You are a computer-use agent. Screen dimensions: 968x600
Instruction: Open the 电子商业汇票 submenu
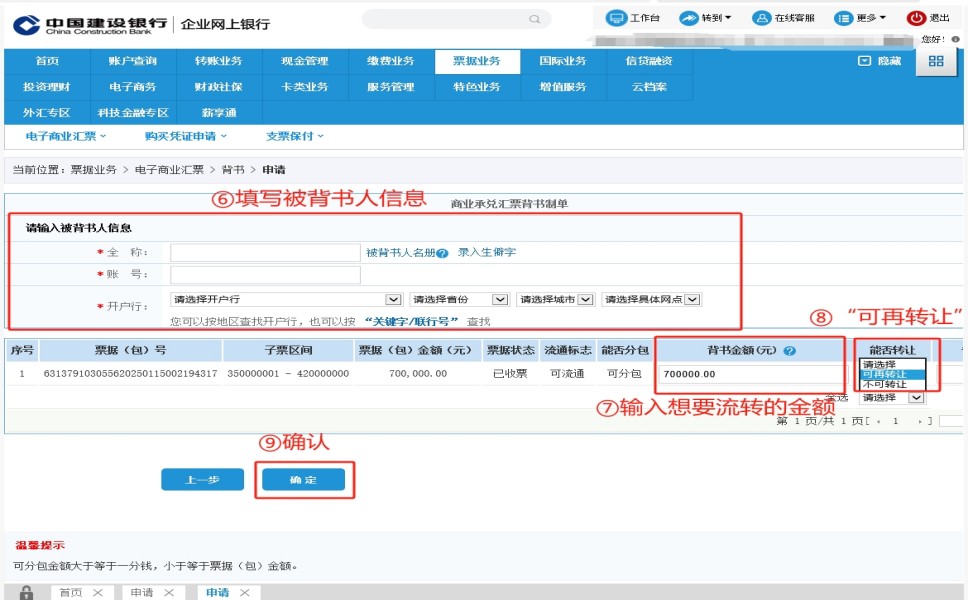coord(65,136)
